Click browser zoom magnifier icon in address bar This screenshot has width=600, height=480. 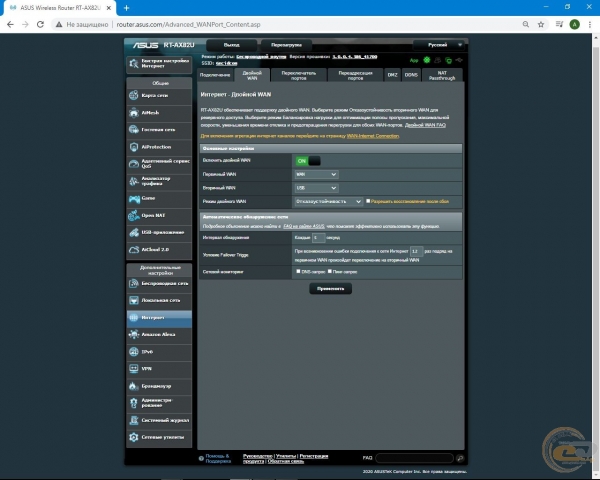point(526,24)
